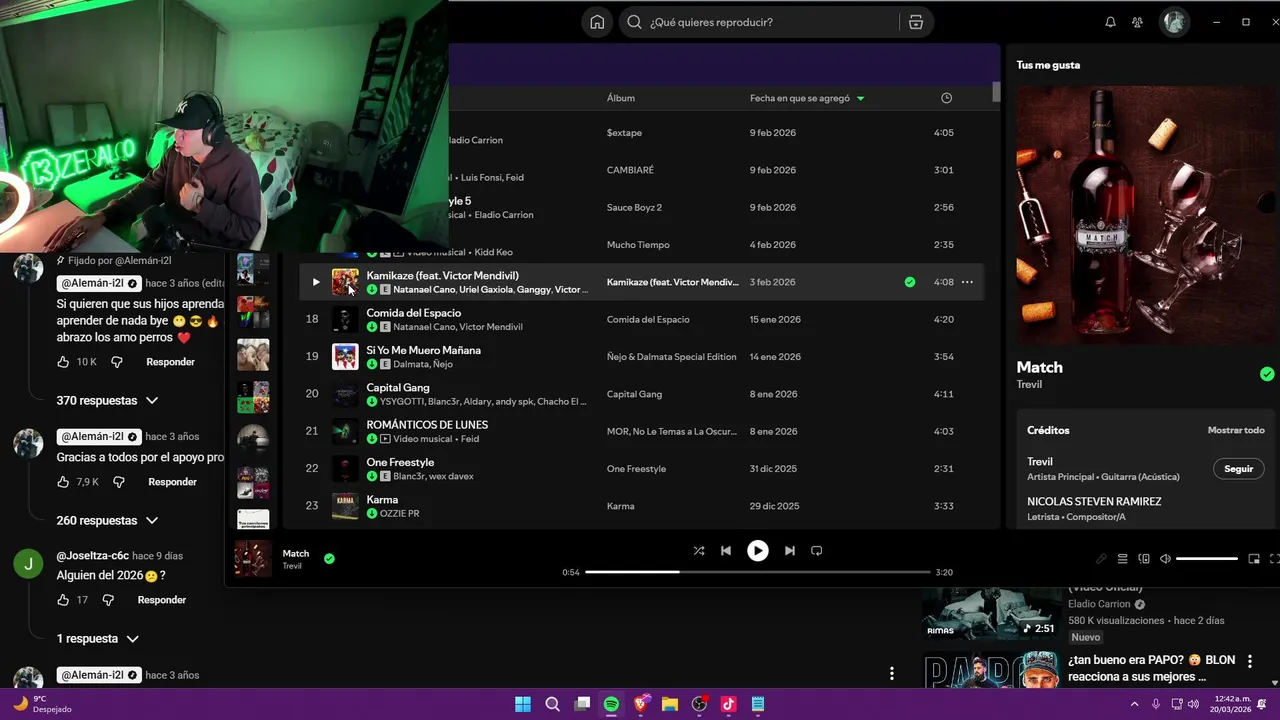The width and height of the screenshot is (1280, 720).
Task: Toggle the lyrics microphone icon
Action: (1101, 559)
